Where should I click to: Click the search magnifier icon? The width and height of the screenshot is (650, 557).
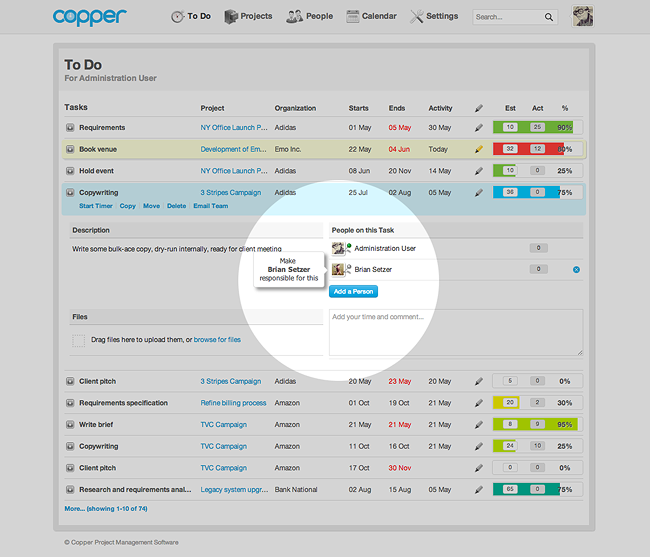tap(548, 17)
